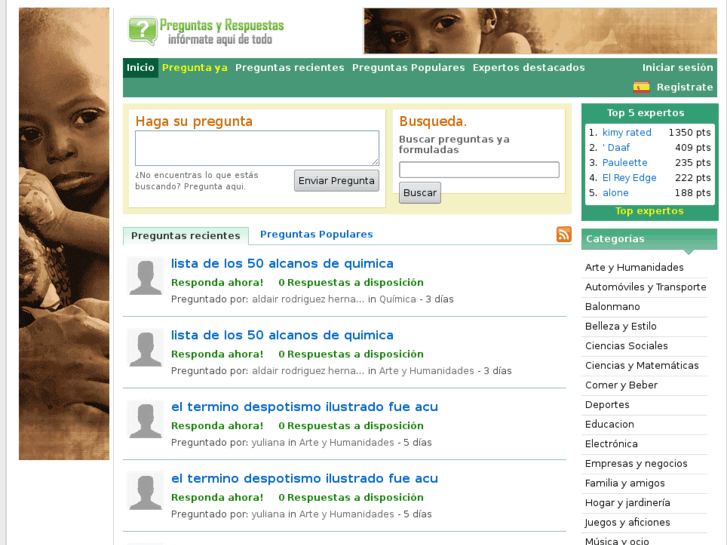This screenshot has height=545, width=727.
Task: Click avatar of first 'despotismo ilustrado' question
Action: (145, 420)
